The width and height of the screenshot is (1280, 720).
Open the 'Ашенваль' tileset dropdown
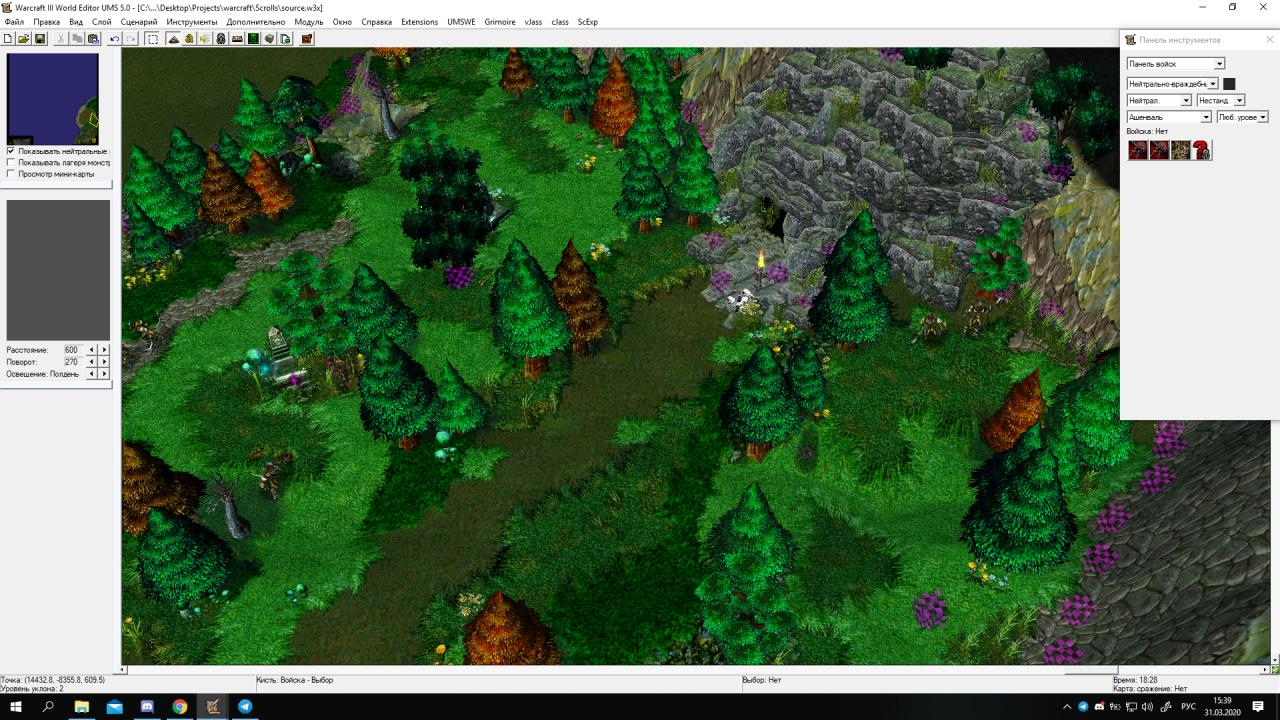click(x=1169, y=117)
